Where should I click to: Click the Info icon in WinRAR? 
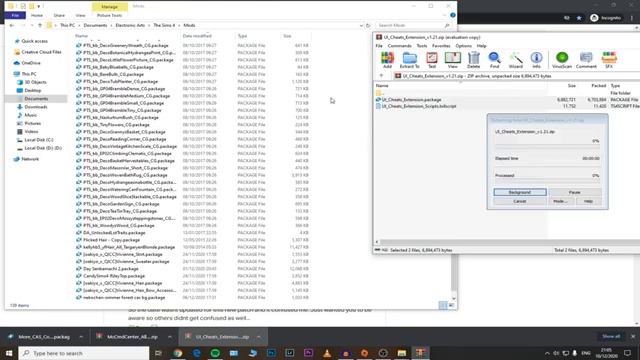tap(536, 60)
